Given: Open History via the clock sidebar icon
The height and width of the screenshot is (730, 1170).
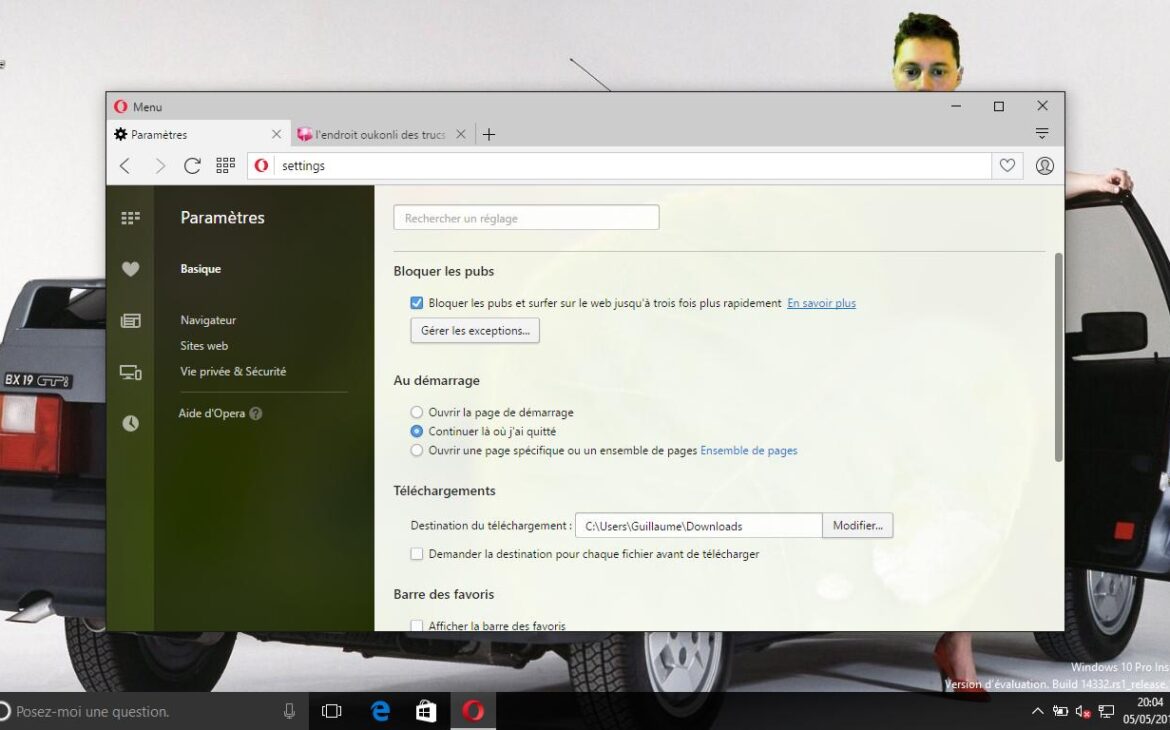Looking at the screenshot, I should (x=130, y=422).
